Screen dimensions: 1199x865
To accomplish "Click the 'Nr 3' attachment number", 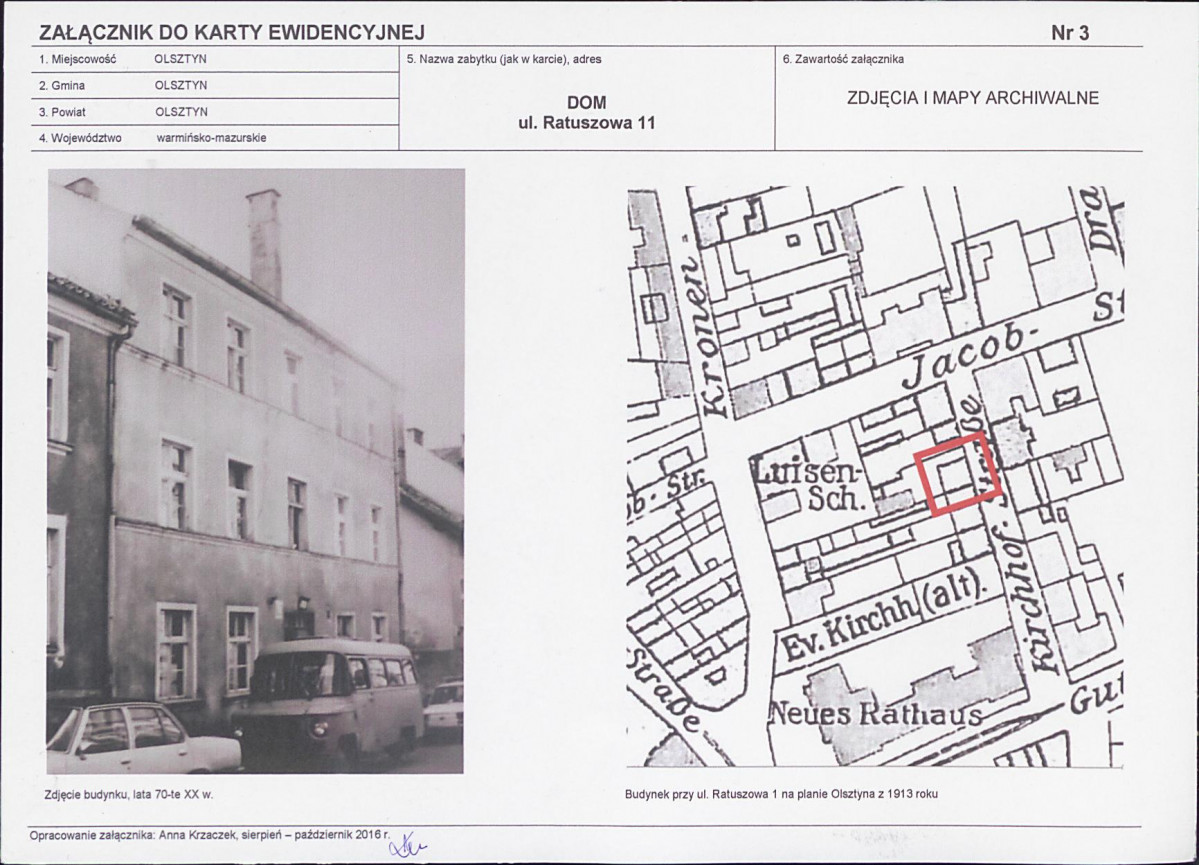I will point(1069,33).
